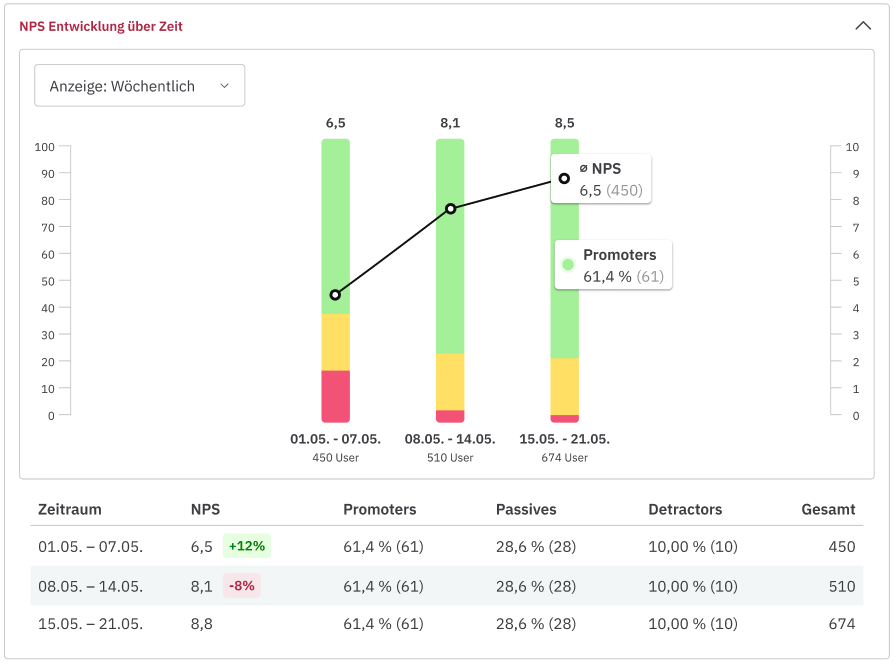Click the Promoters column header
Viewport: 896px width, 665px height.
[380, 509]
